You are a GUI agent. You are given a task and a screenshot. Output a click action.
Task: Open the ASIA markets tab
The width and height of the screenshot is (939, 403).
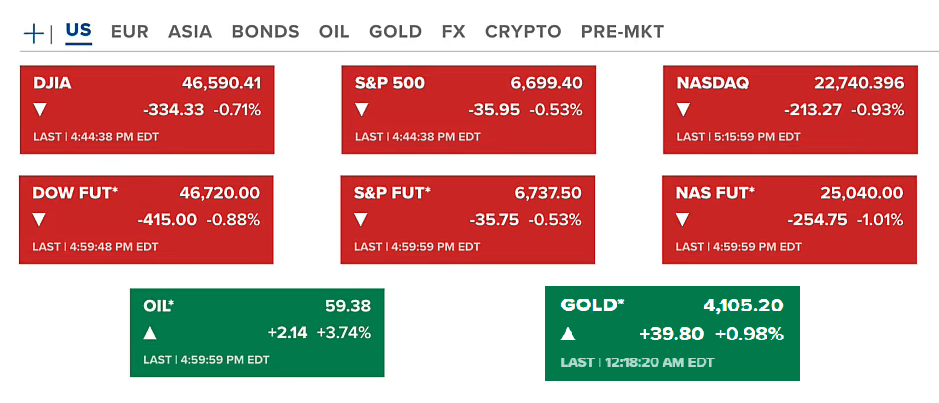click(x=190, y=31)
